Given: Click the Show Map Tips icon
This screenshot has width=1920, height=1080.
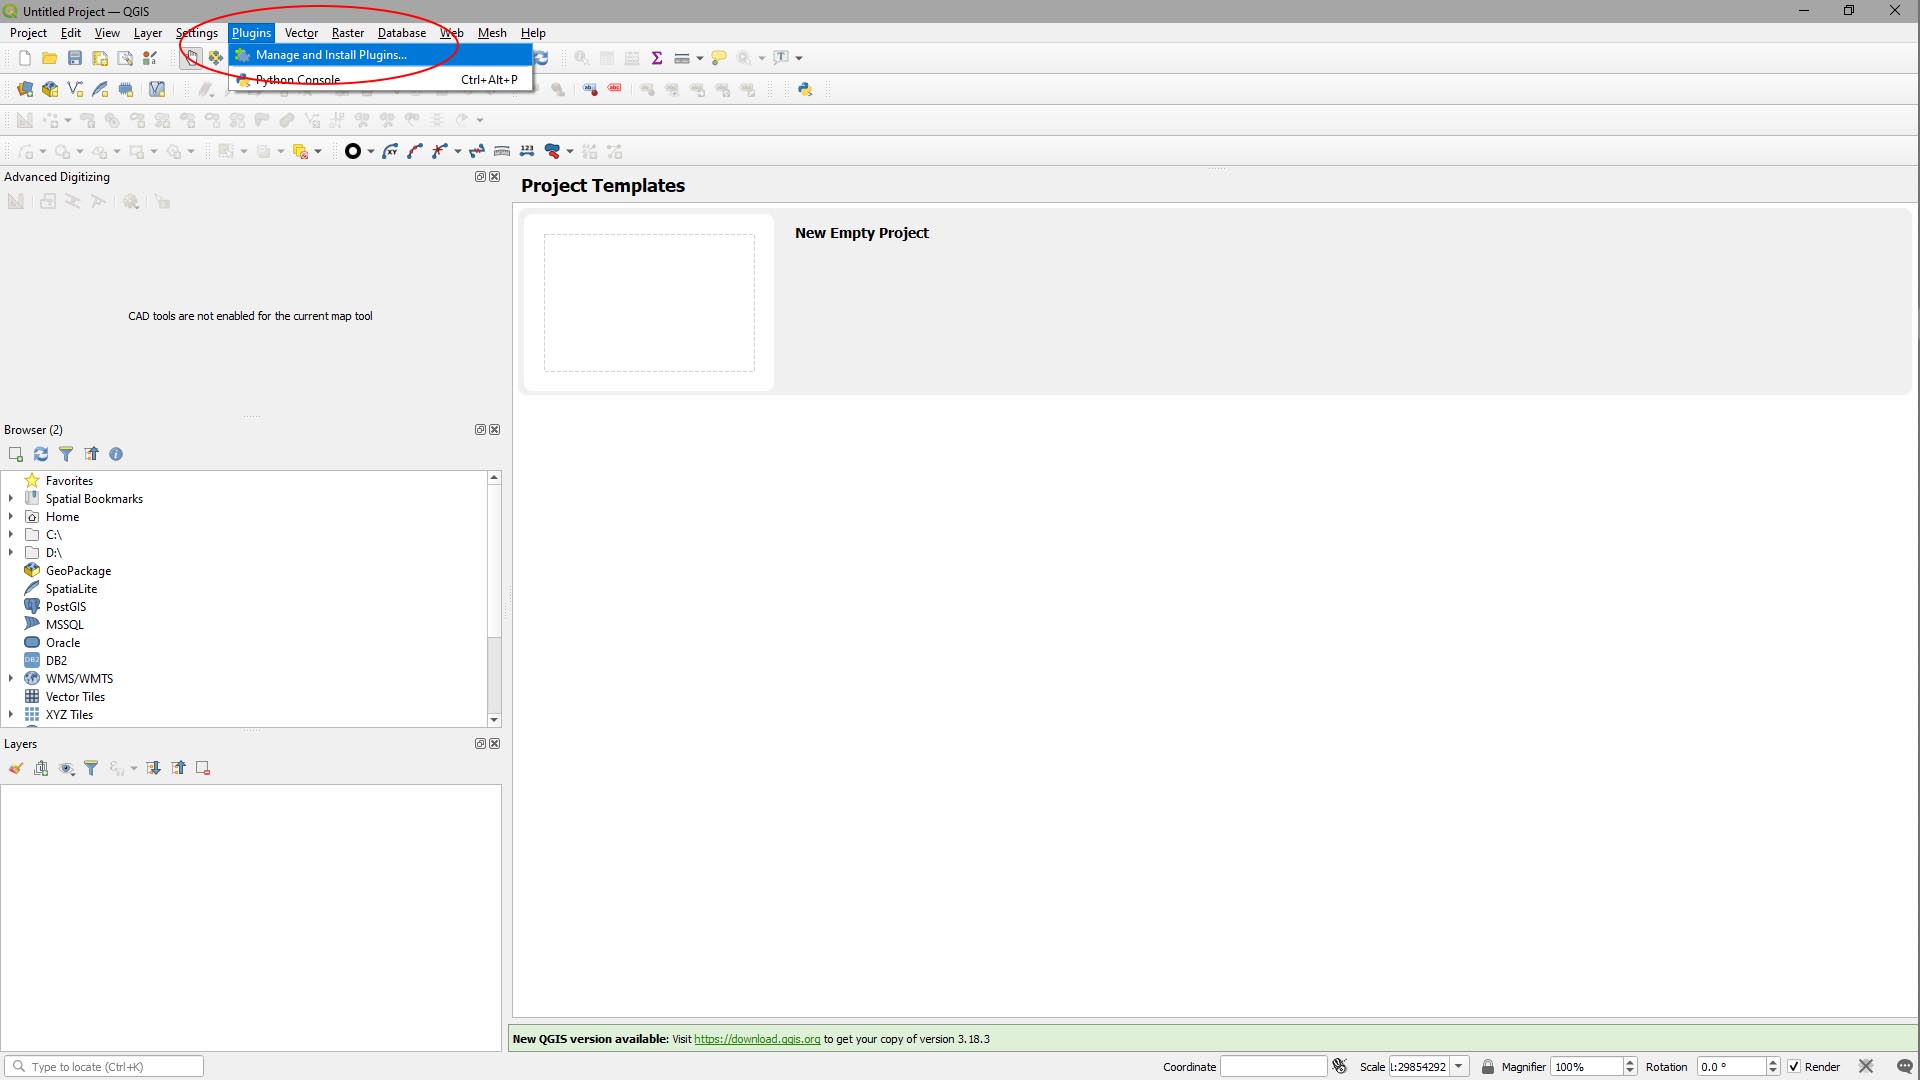Looking at the screenshot, I should 719,58.
